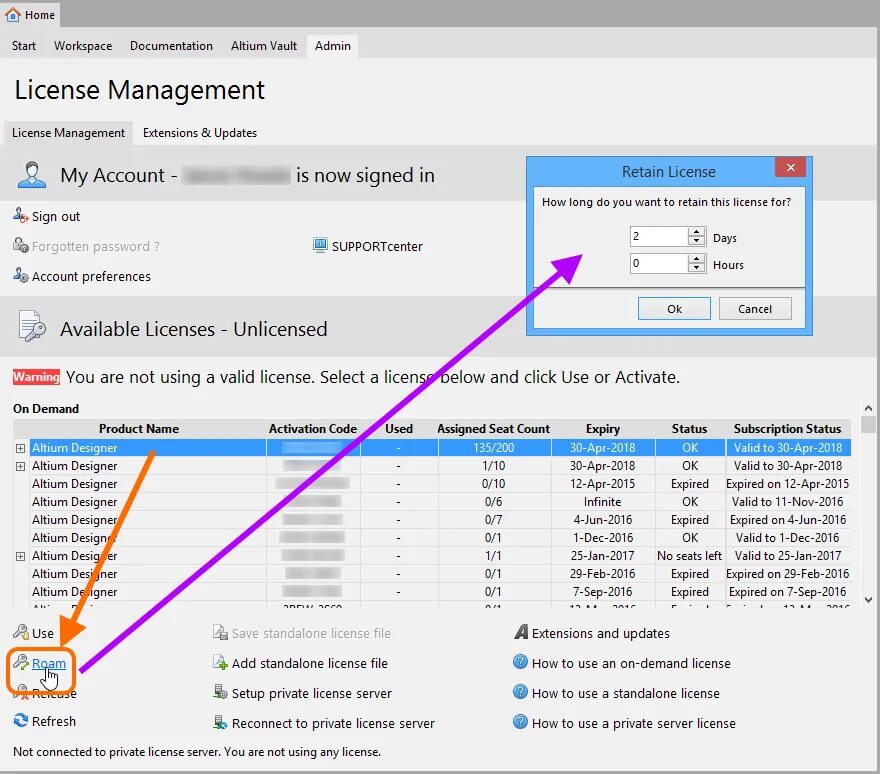Select license row expired on 4-Jun-2016
The width and height of the screenshot is (880, 774).
[432, 520]
